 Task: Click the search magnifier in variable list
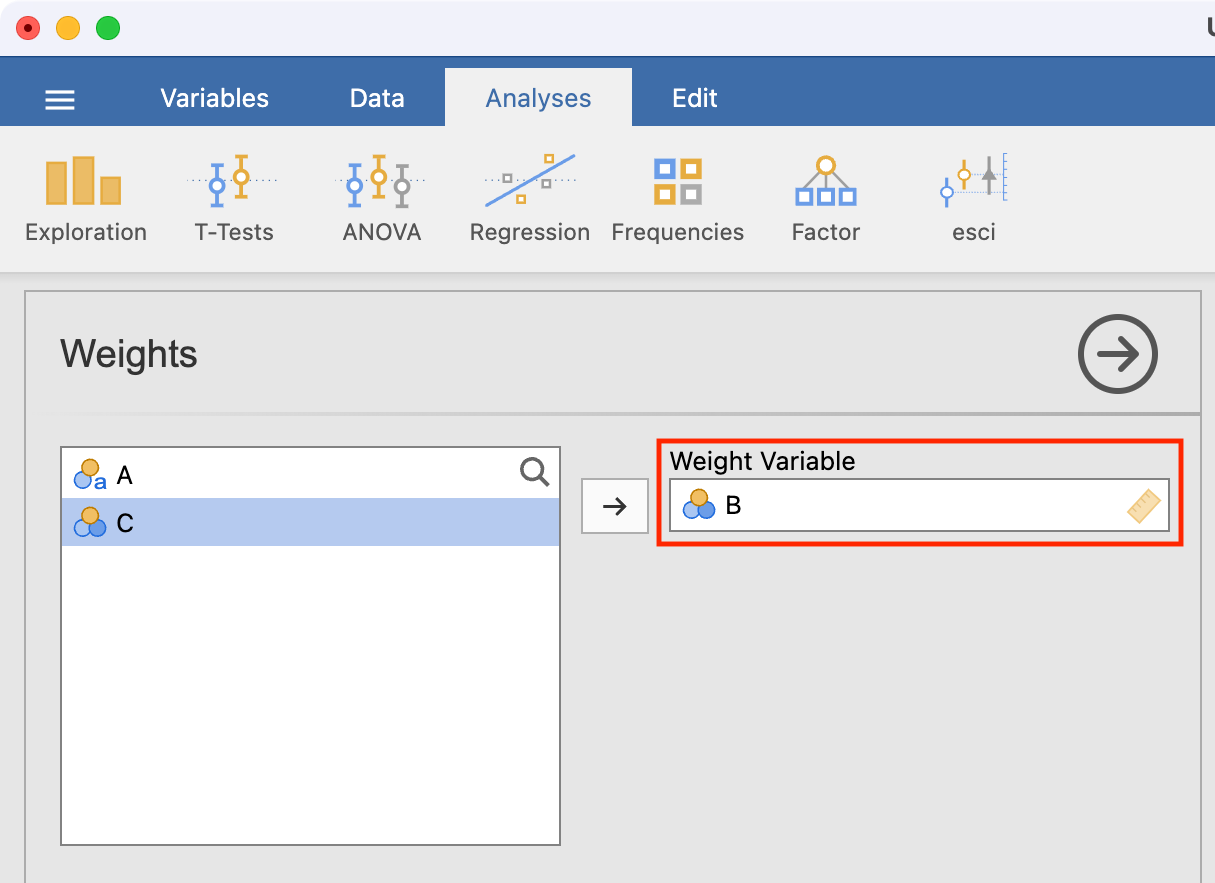coord(535,472)
